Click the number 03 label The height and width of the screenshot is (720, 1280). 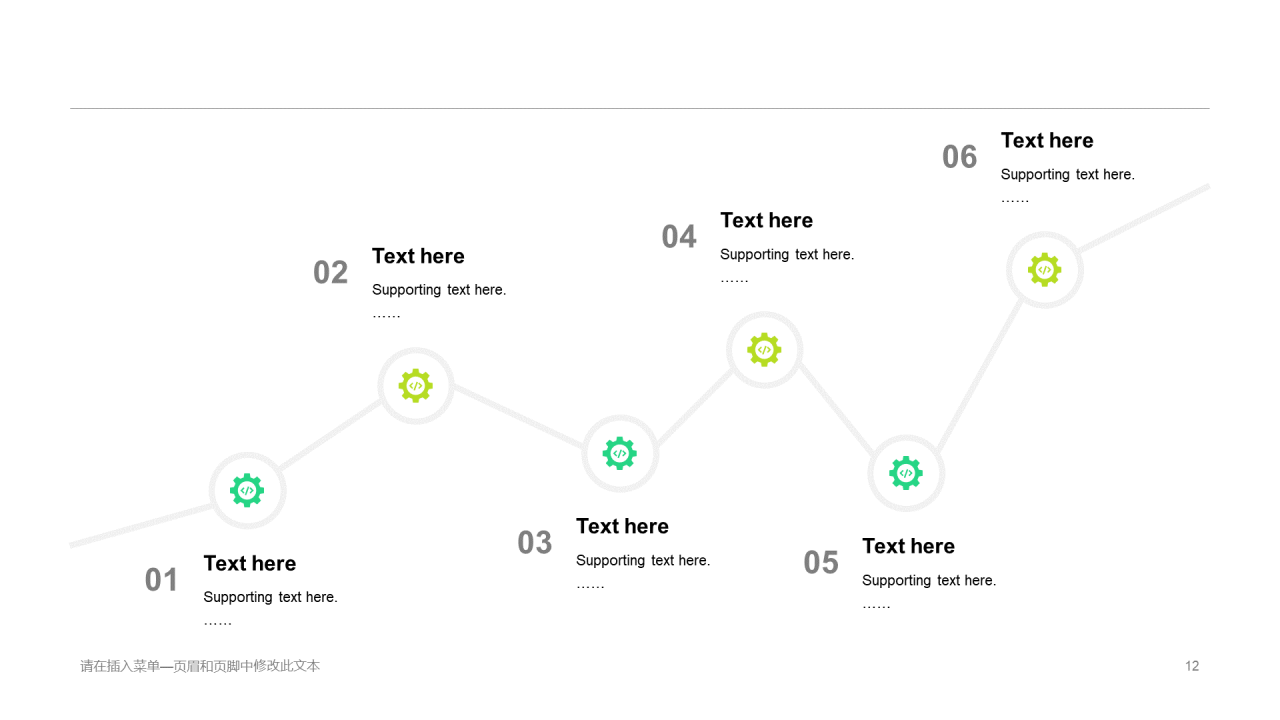[x=535, y=542]
